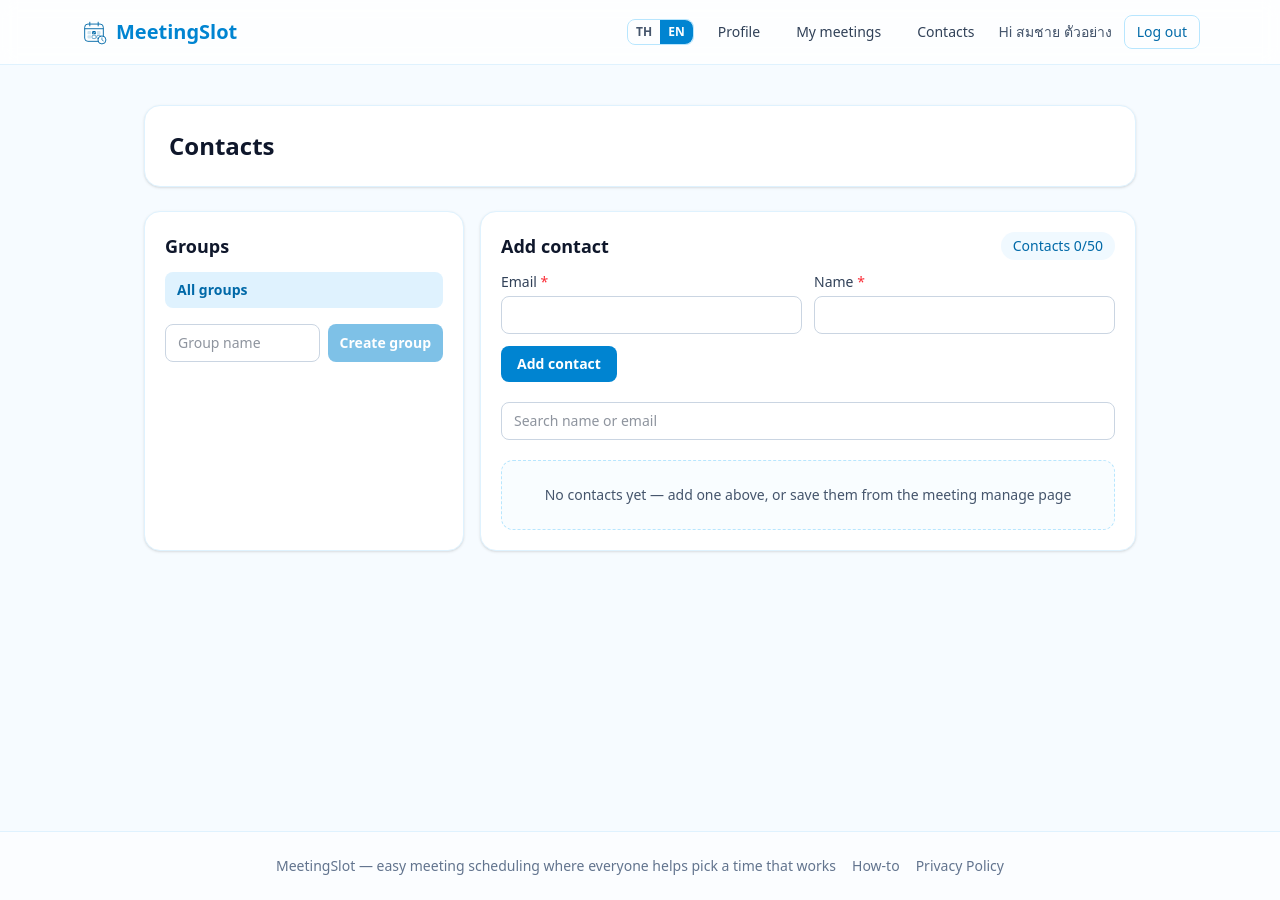Click the blue Add contact button

559,364
